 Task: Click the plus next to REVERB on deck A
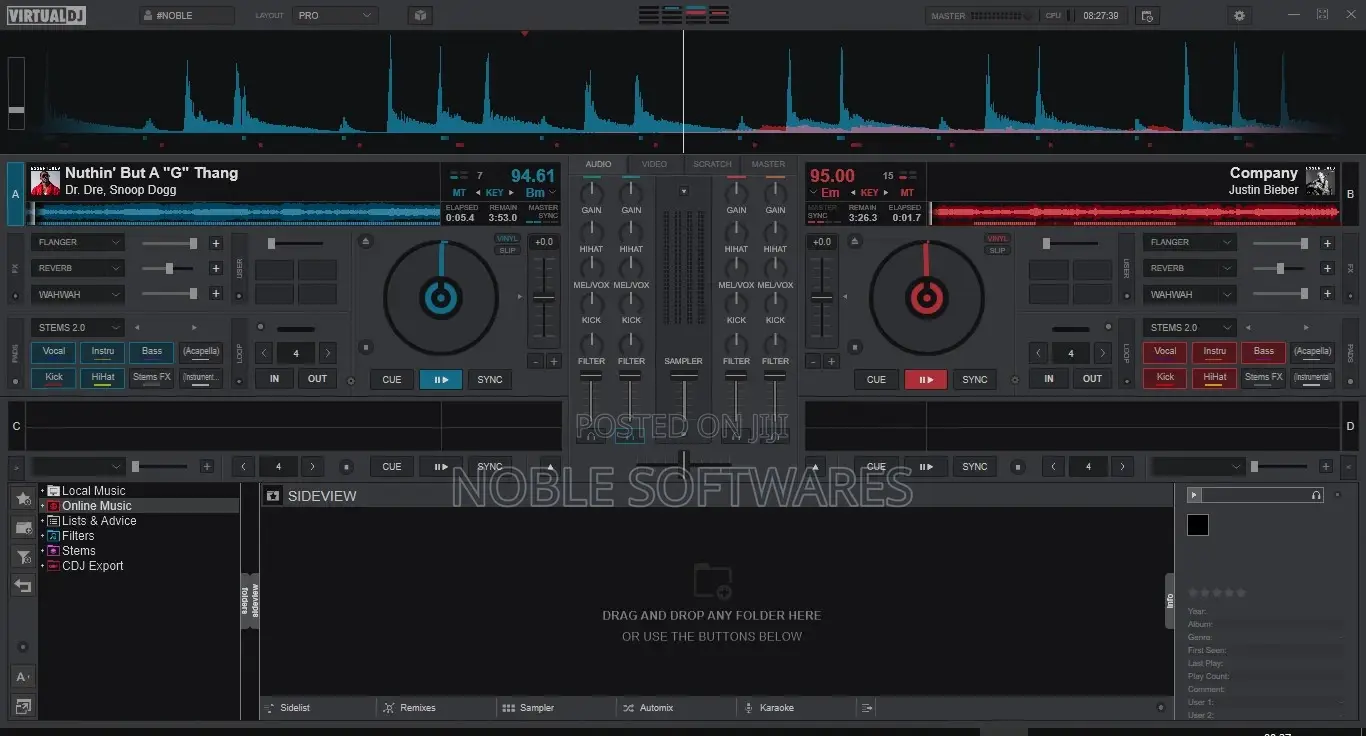[x=215, y=268]
